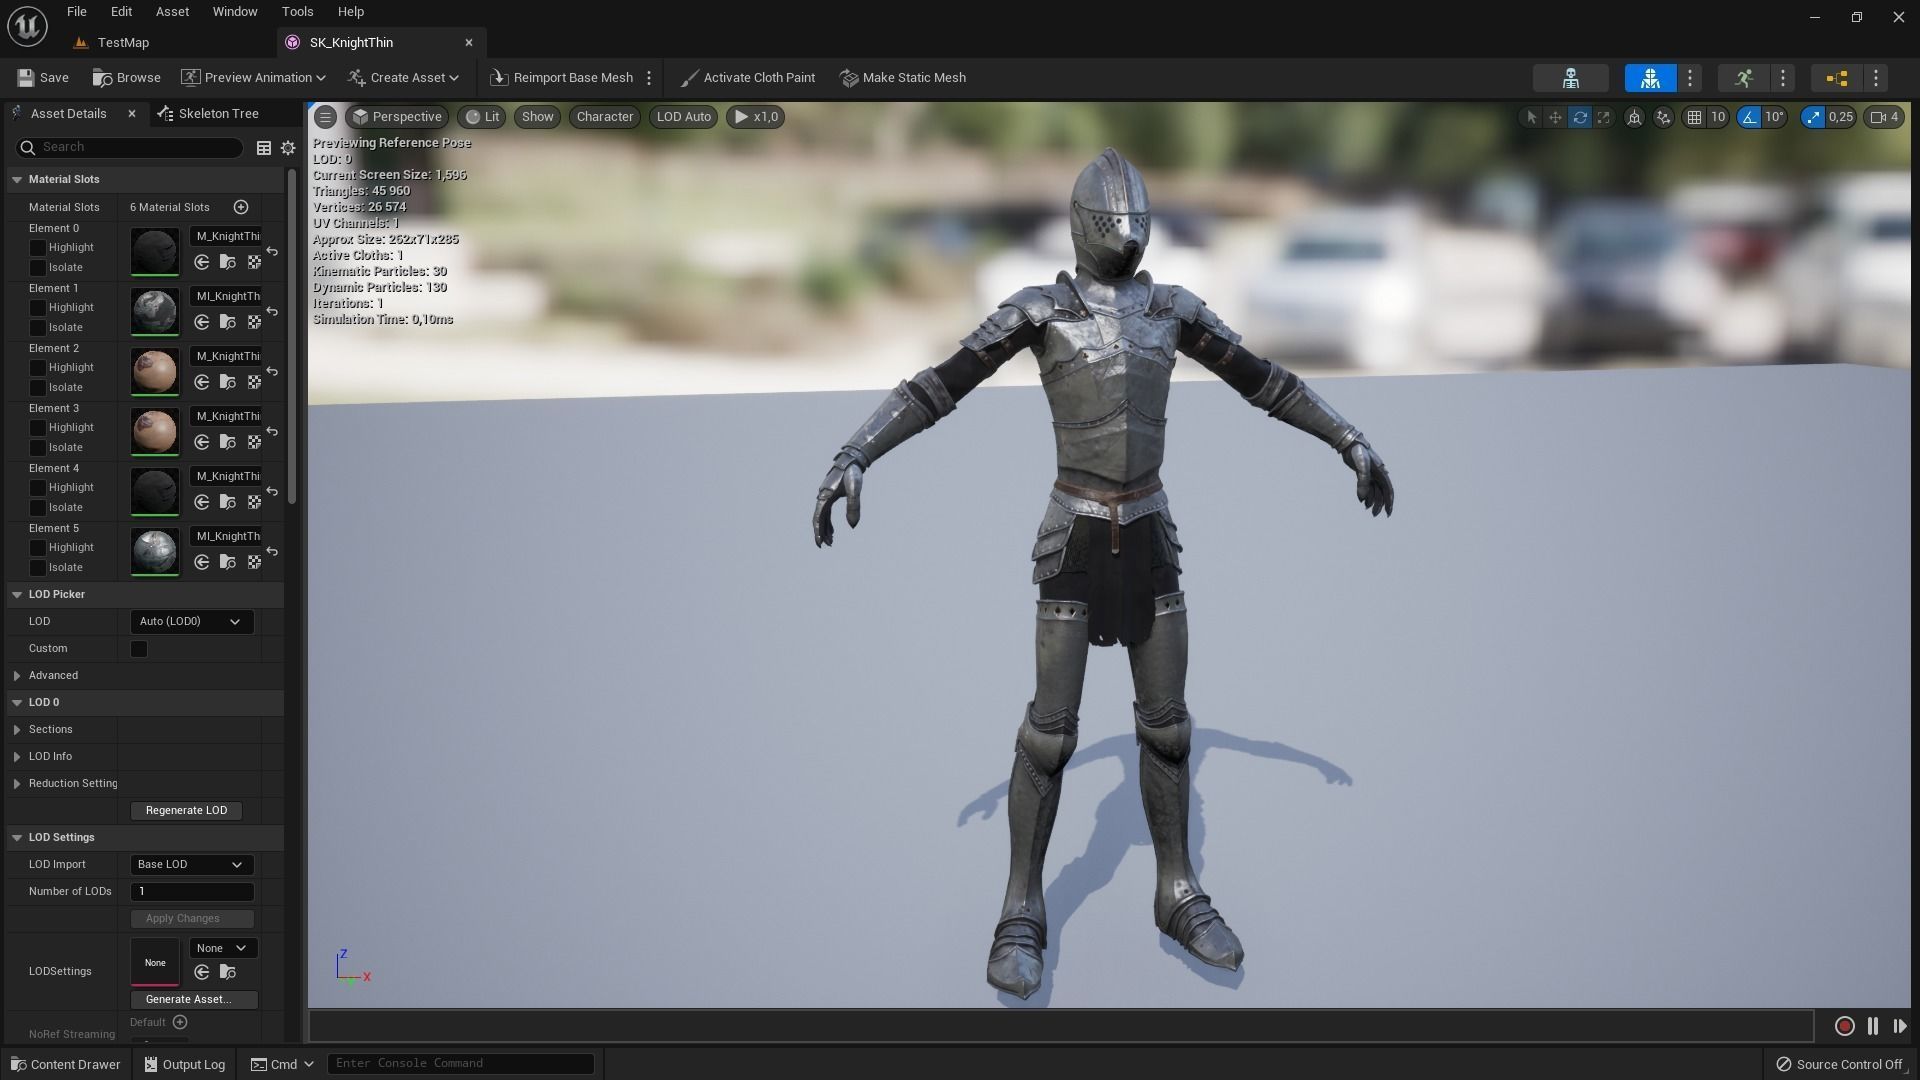
Task: Browse to LODSettings asset icon
Action: (x=228, y=972)
